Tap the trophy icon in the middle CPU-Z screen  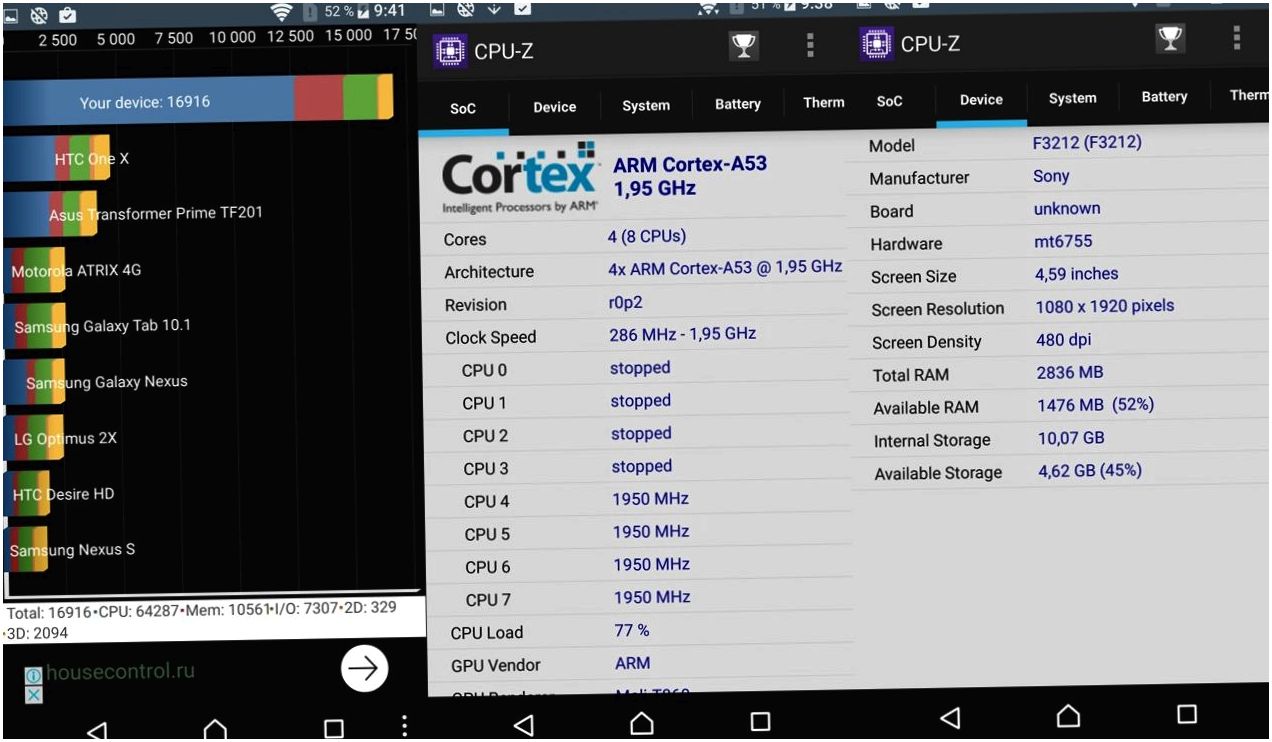(743, 46)
